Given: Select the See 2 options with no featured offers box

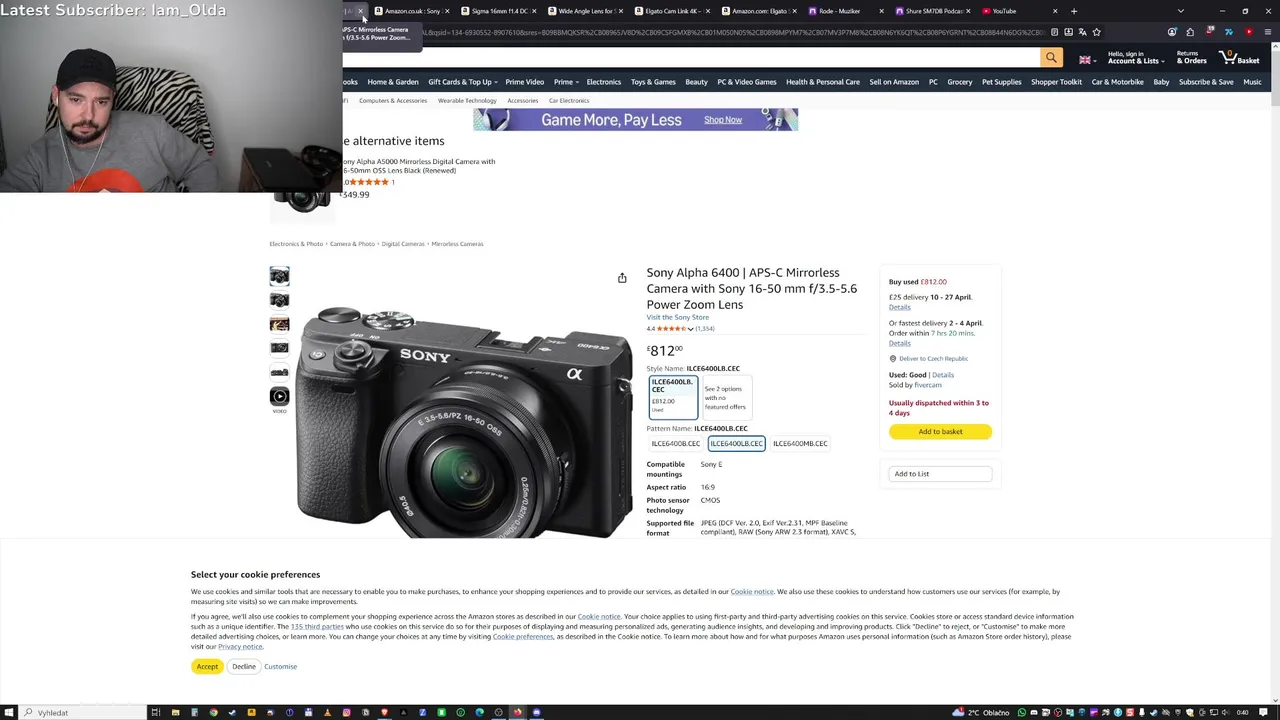Looking at the screenshot, I should click(x=725, y=397).
